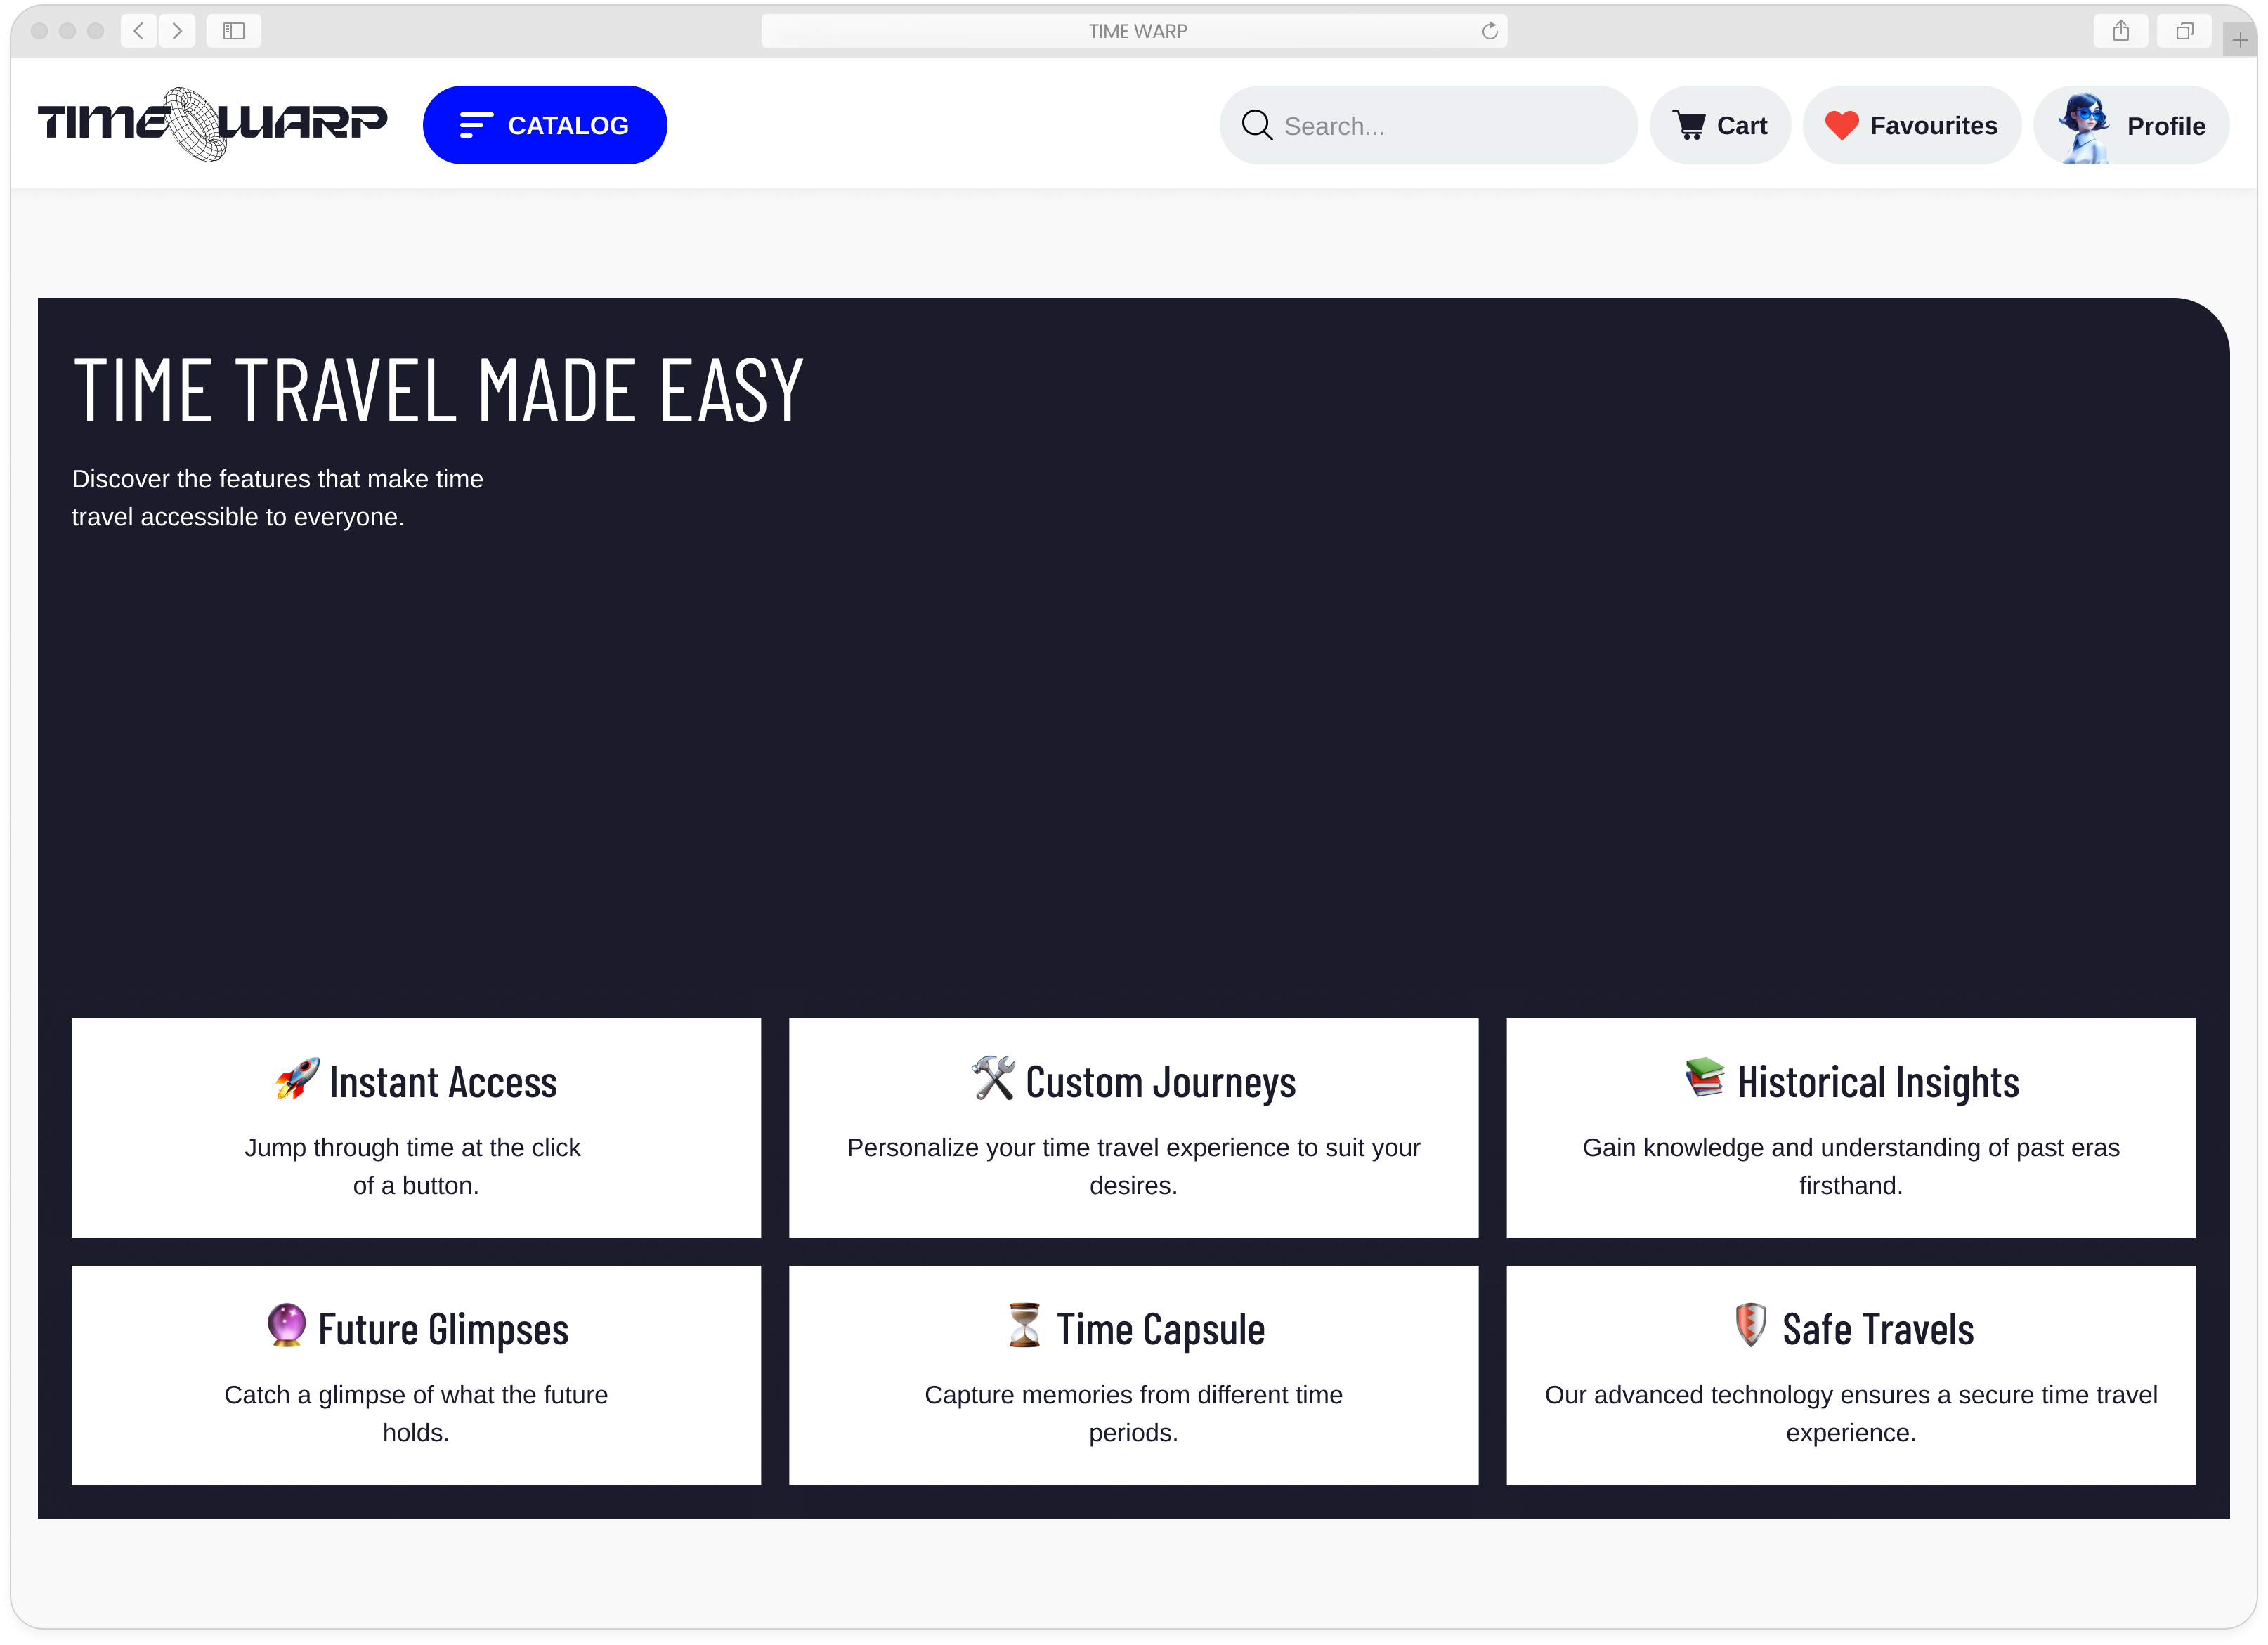This screenshot has height=1645, width=2268.
Task: Go forward with browser forward arrow
Action: (177, 31)
